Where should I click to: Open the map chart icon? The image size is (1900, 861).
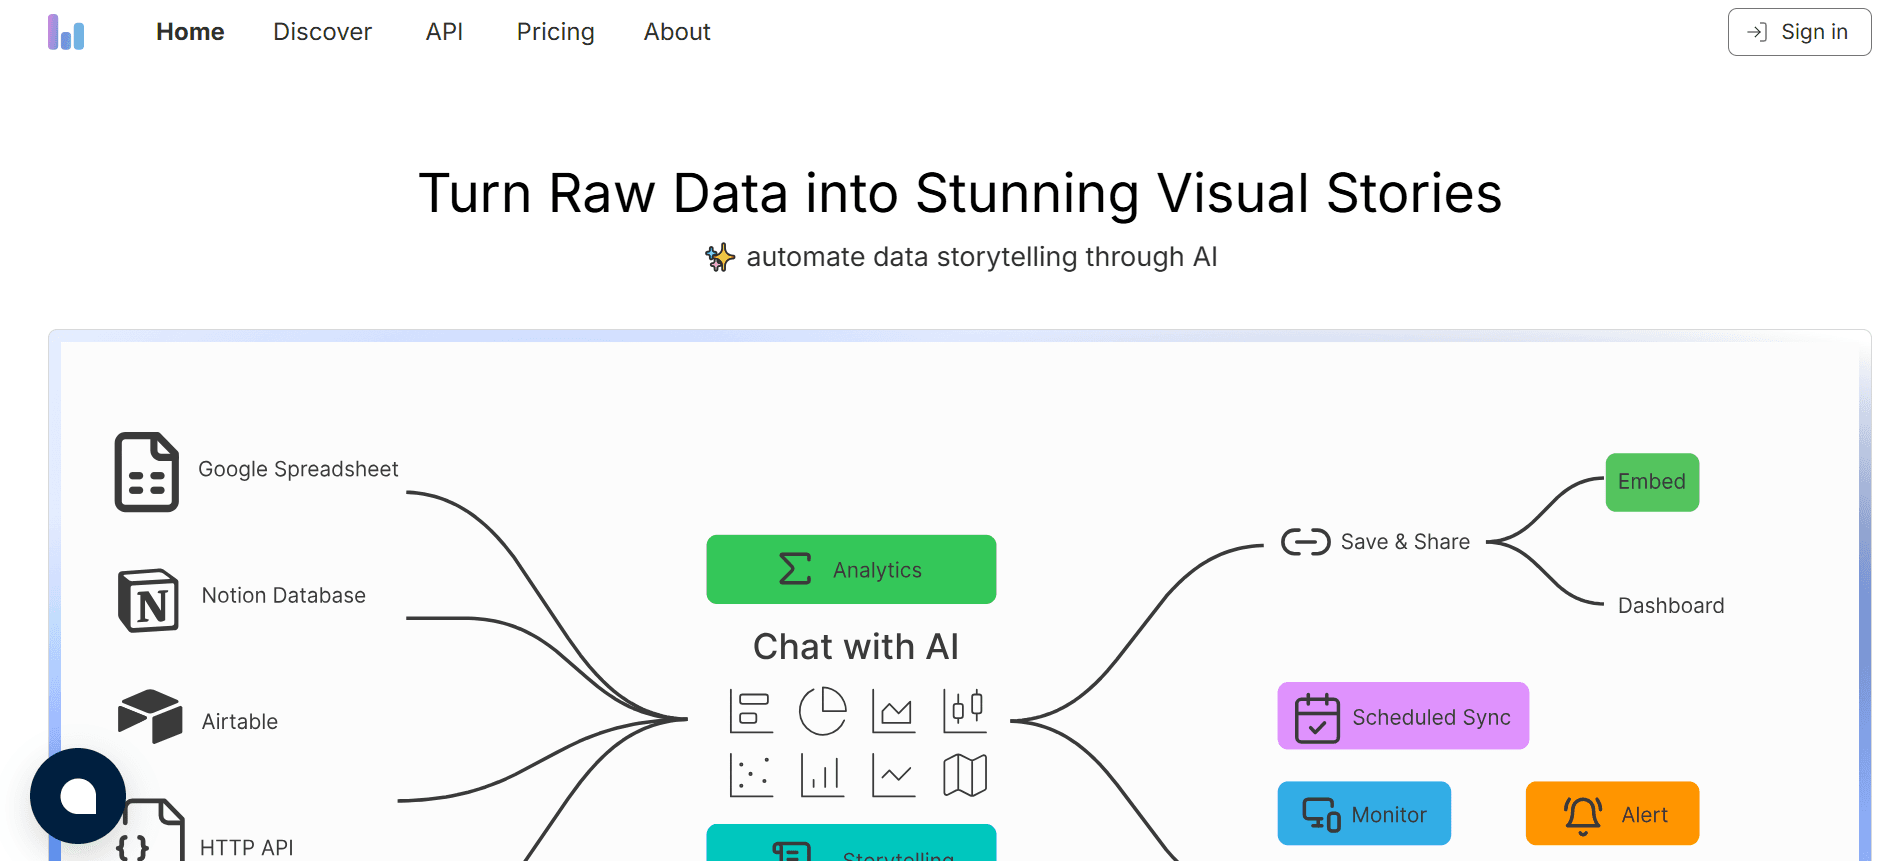964,773
